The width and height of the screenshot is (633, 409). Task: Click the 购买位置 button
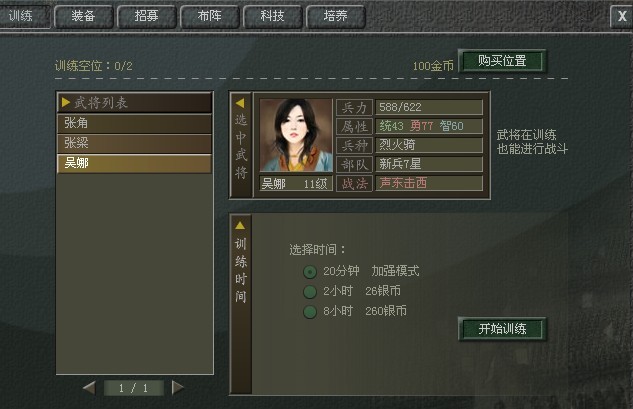click(x=502, y=61)
